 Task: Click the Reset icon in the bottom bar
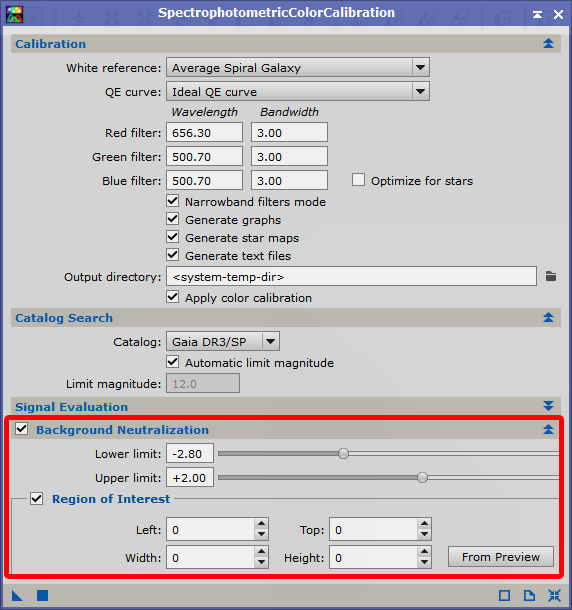click(x=554, y=596)
